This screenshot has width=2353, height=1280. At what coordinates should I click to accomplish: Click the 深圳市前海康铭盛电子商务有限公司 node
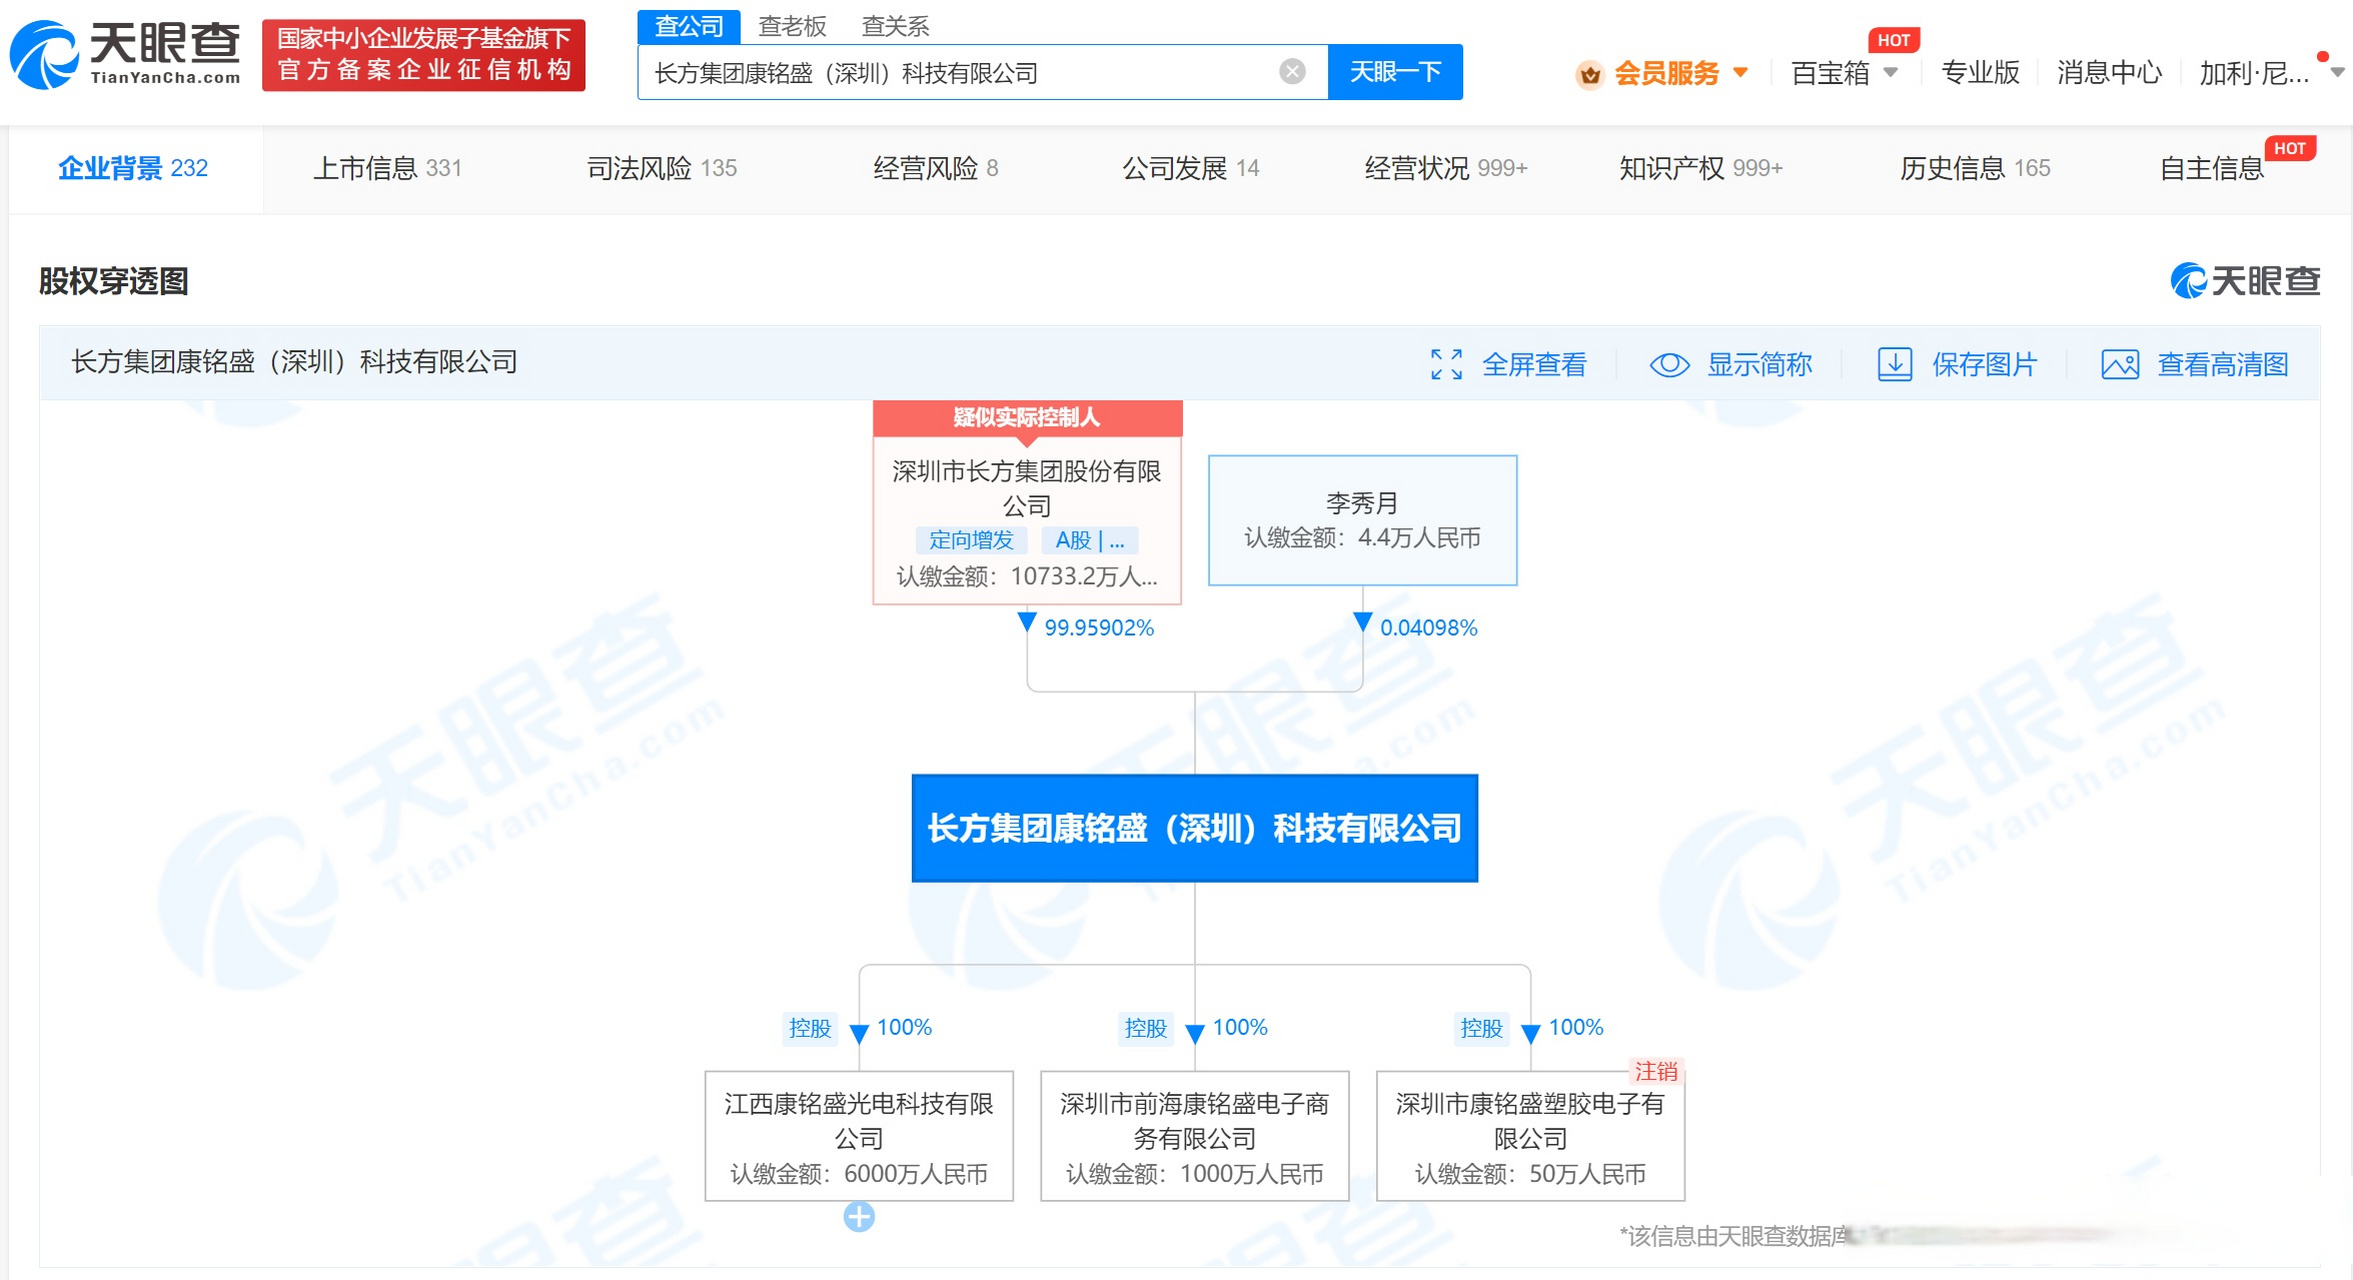click(1195, 1136)
